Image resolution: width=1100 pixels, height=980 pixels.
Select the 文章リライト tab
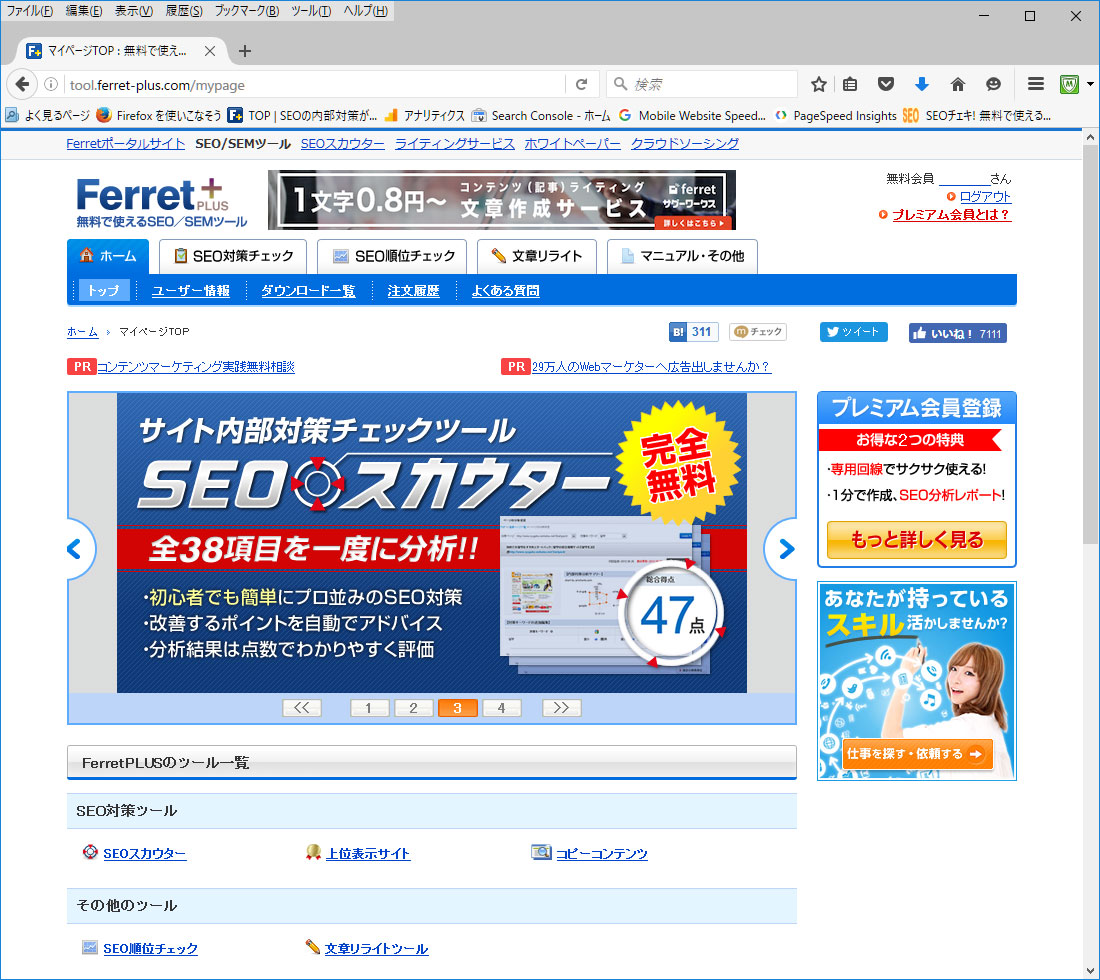click(x=537, y=256)
